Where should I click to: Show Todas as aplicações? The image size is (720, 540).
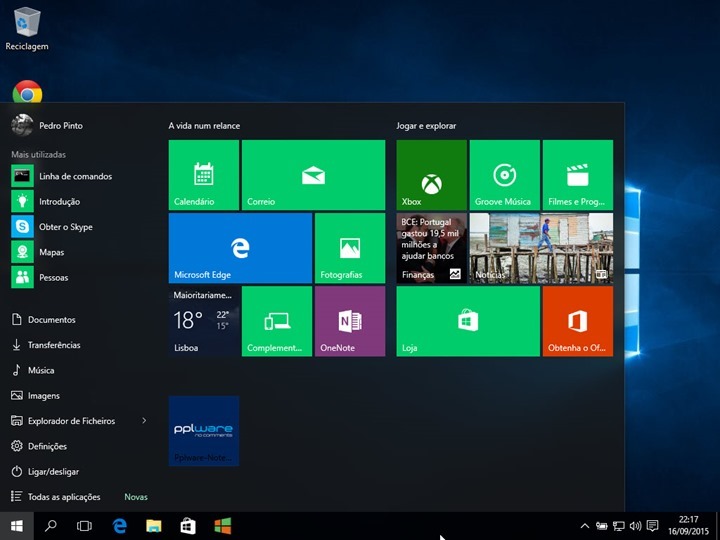coord(56,496)
